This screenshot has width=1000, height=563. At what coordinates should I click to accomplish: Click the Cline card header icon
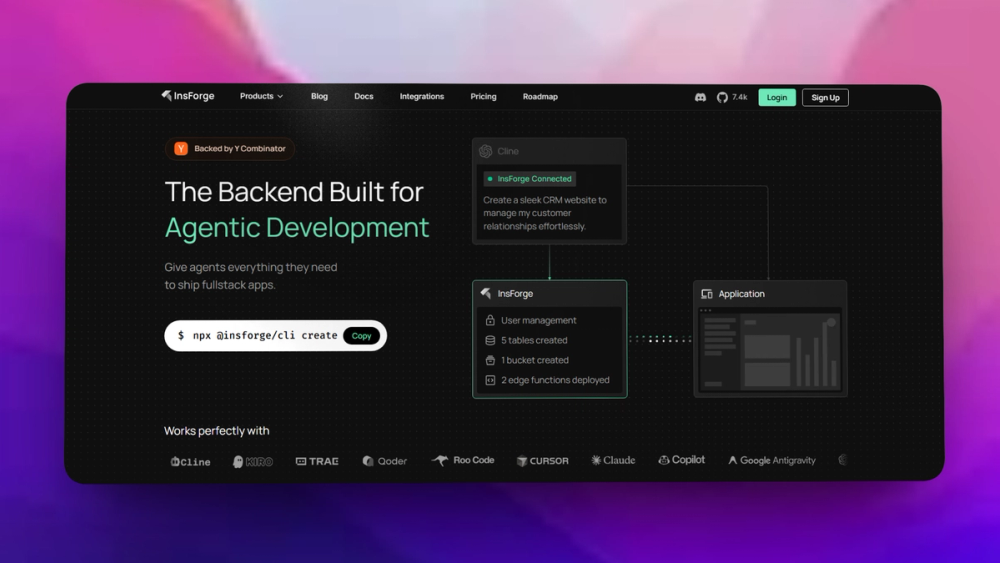(486, 151)
